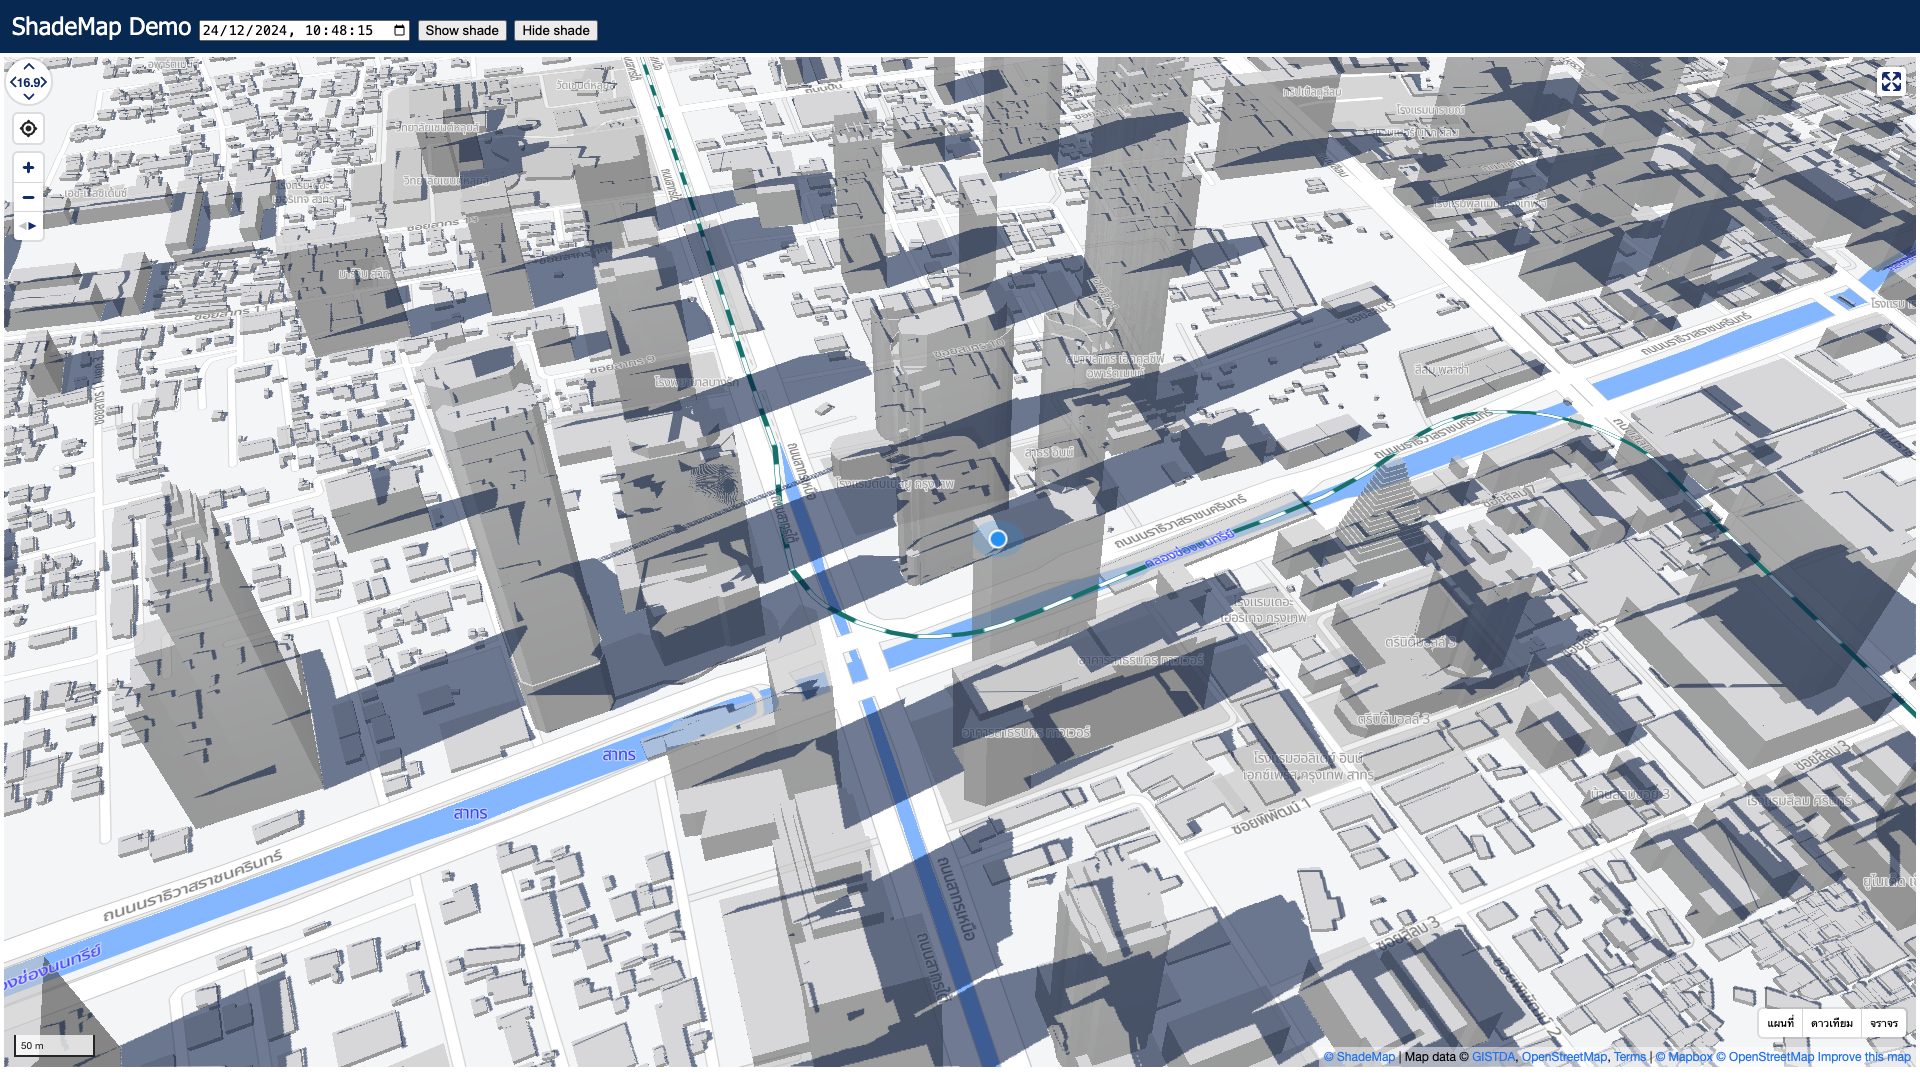Click the compass bearing arrow icon

[x=28, y=226]
